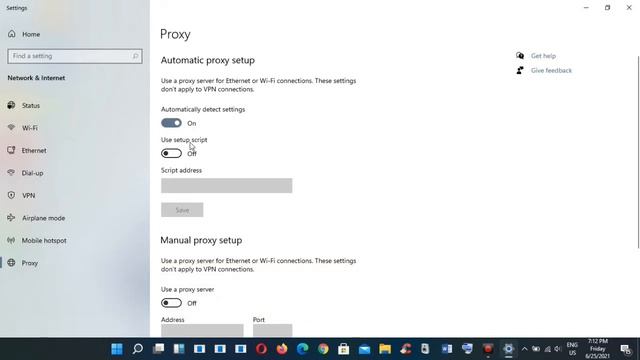The width and height of the screenshot is (640, 360).
Task: Click the Get help chat icon
Action: (520, 56)
